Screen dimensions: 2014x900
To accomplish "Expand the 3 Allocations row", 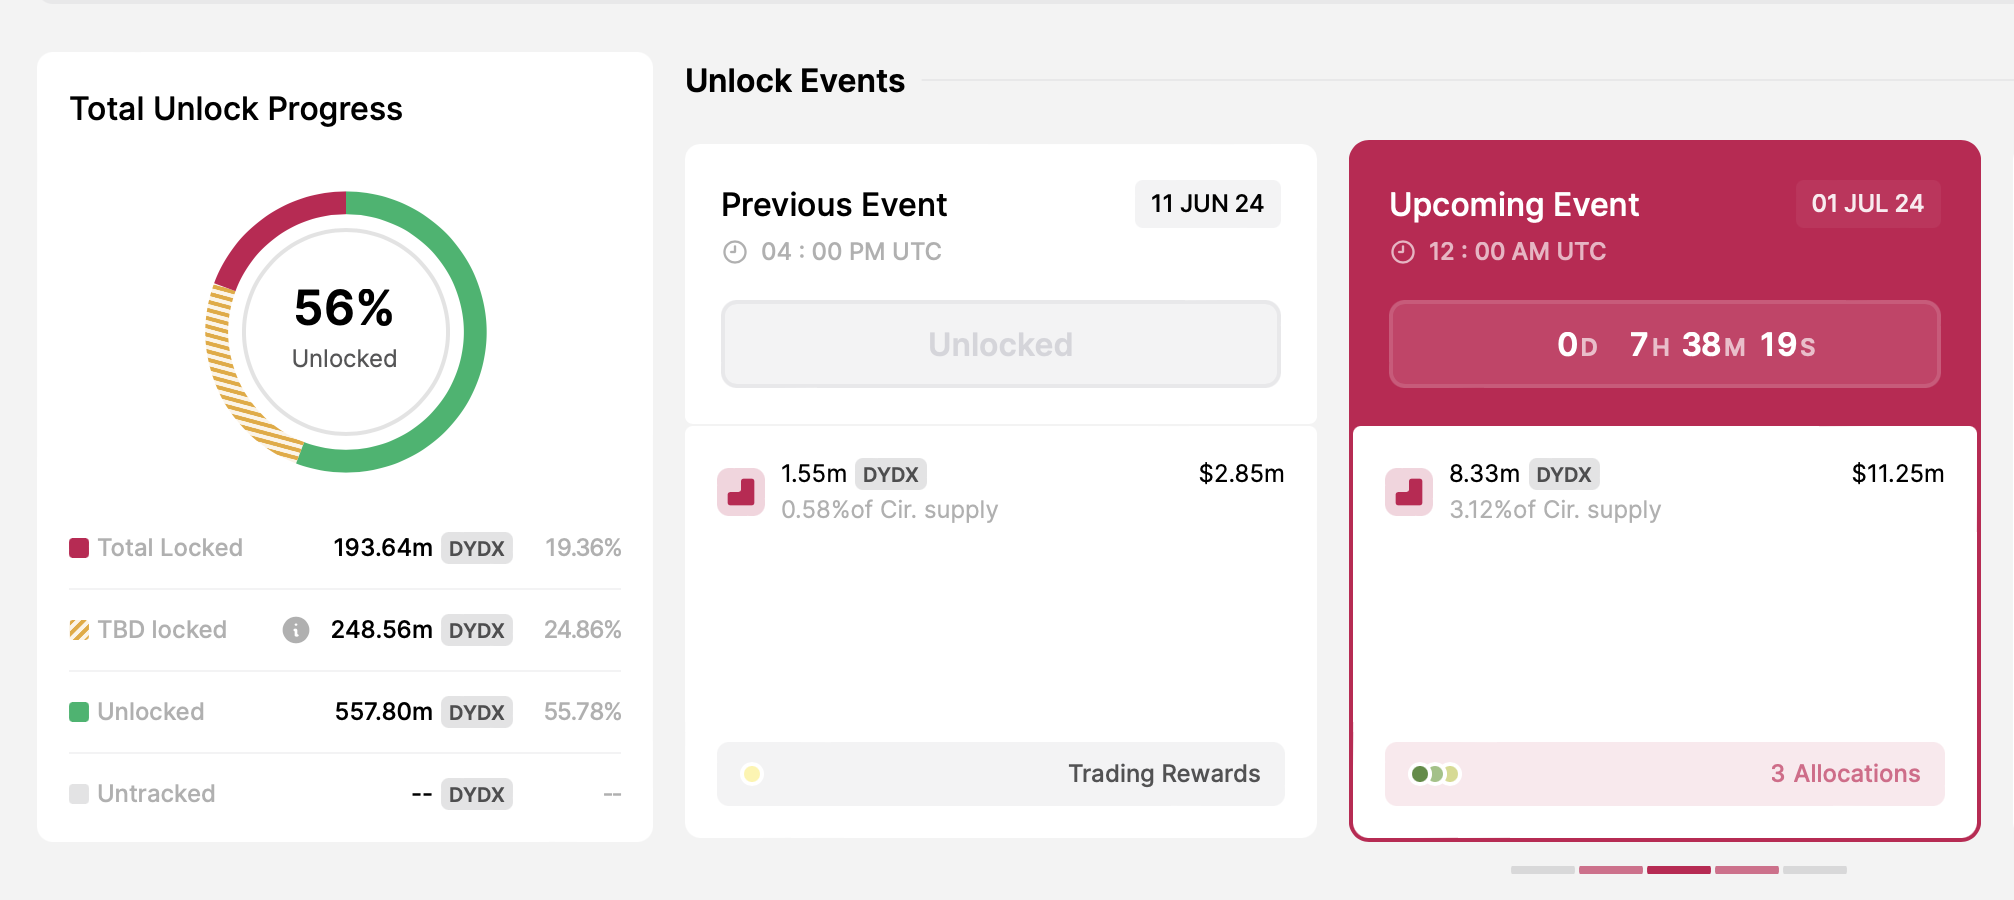I will tap(1845, 774).
